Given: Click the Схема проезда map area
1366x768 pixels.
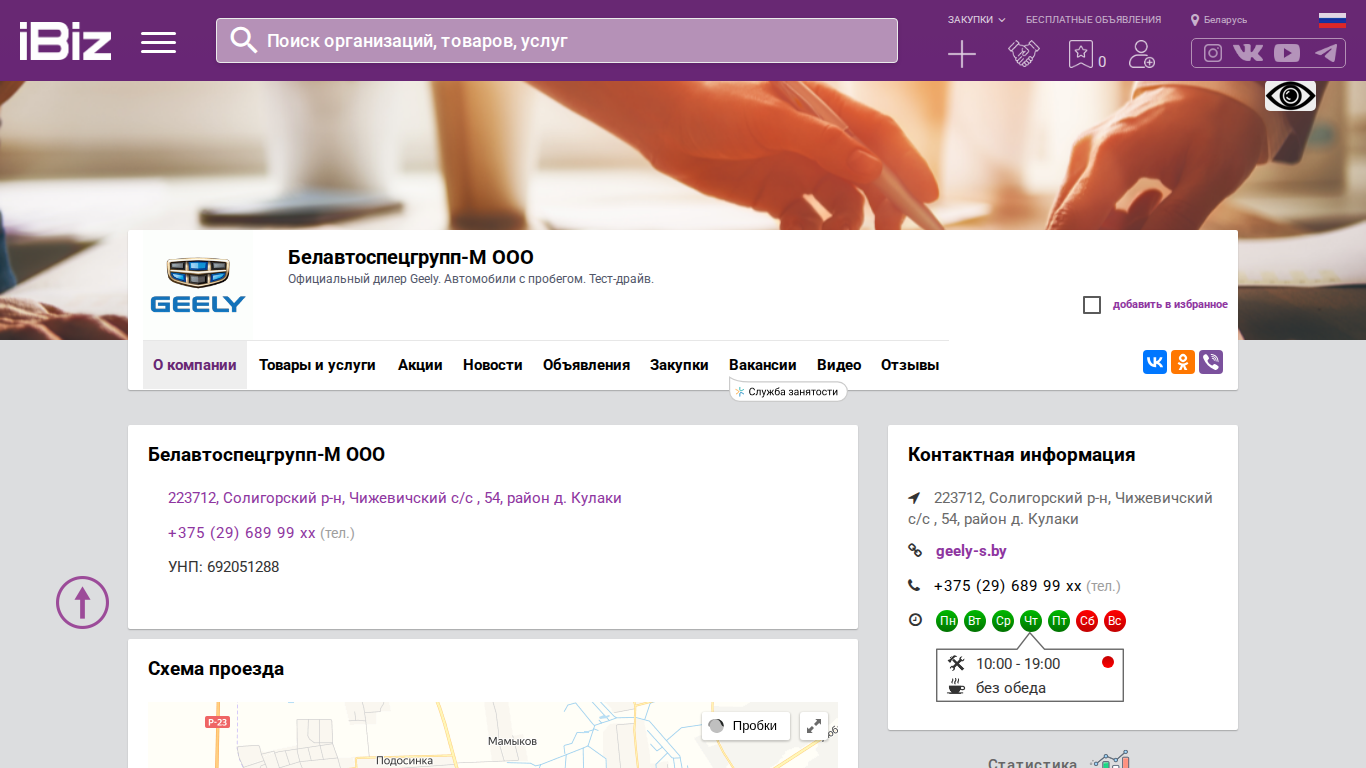Looking at the screenshot, I should [493, 735].
